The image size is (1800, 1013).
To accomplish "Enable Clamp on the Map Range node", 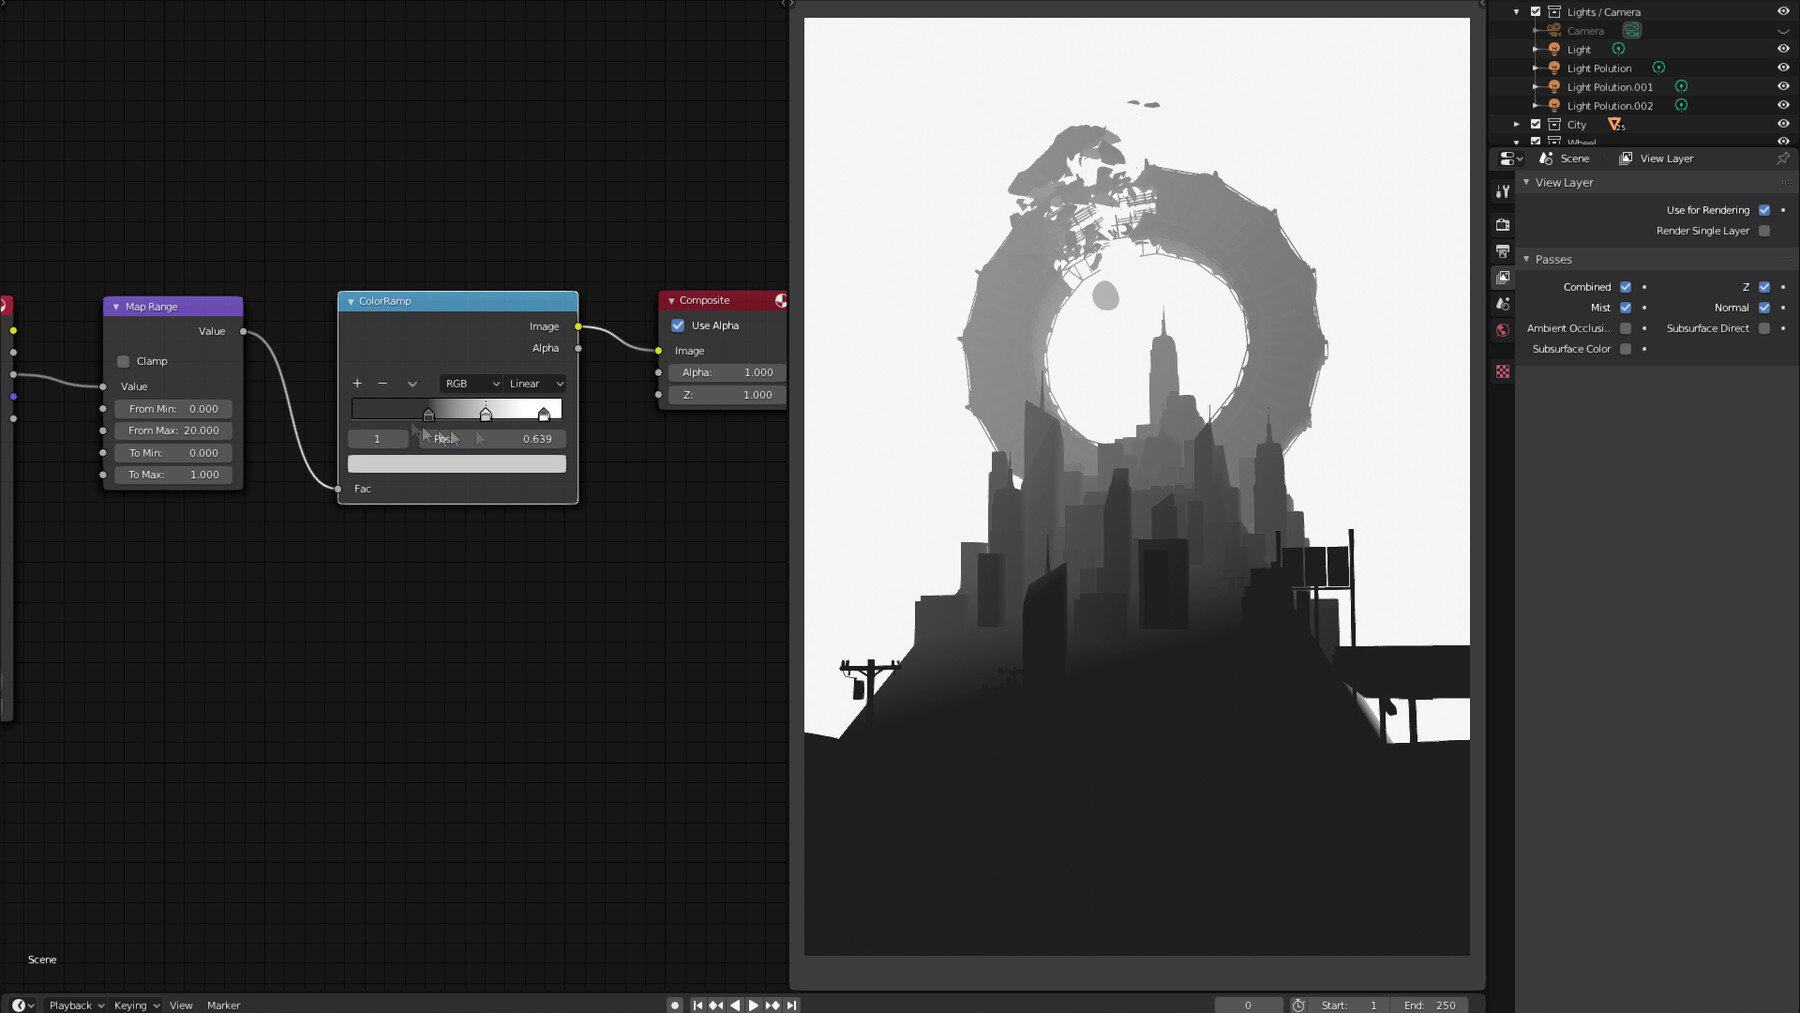I will (x=123, y=361).
